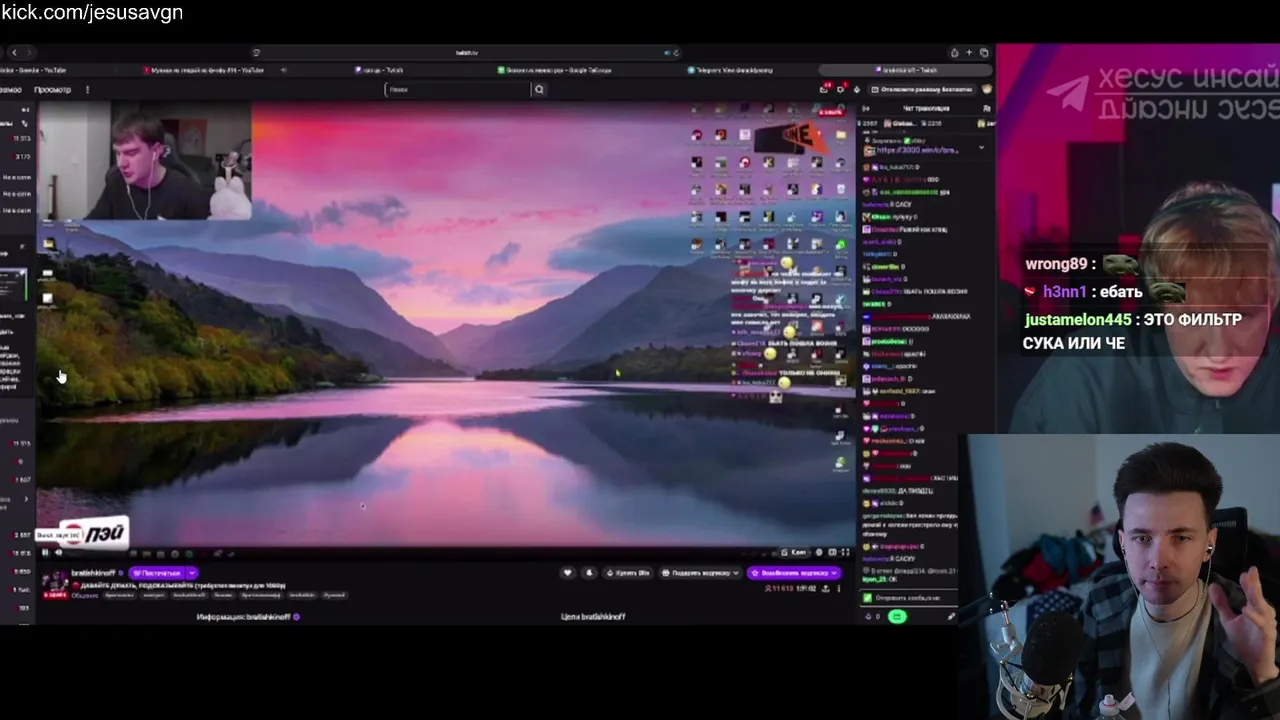Viewport: 1280px width, 720px height.
Task: Open the bratishkinoff channel name link
Action: pyautogui.click(x=93, y=573)
